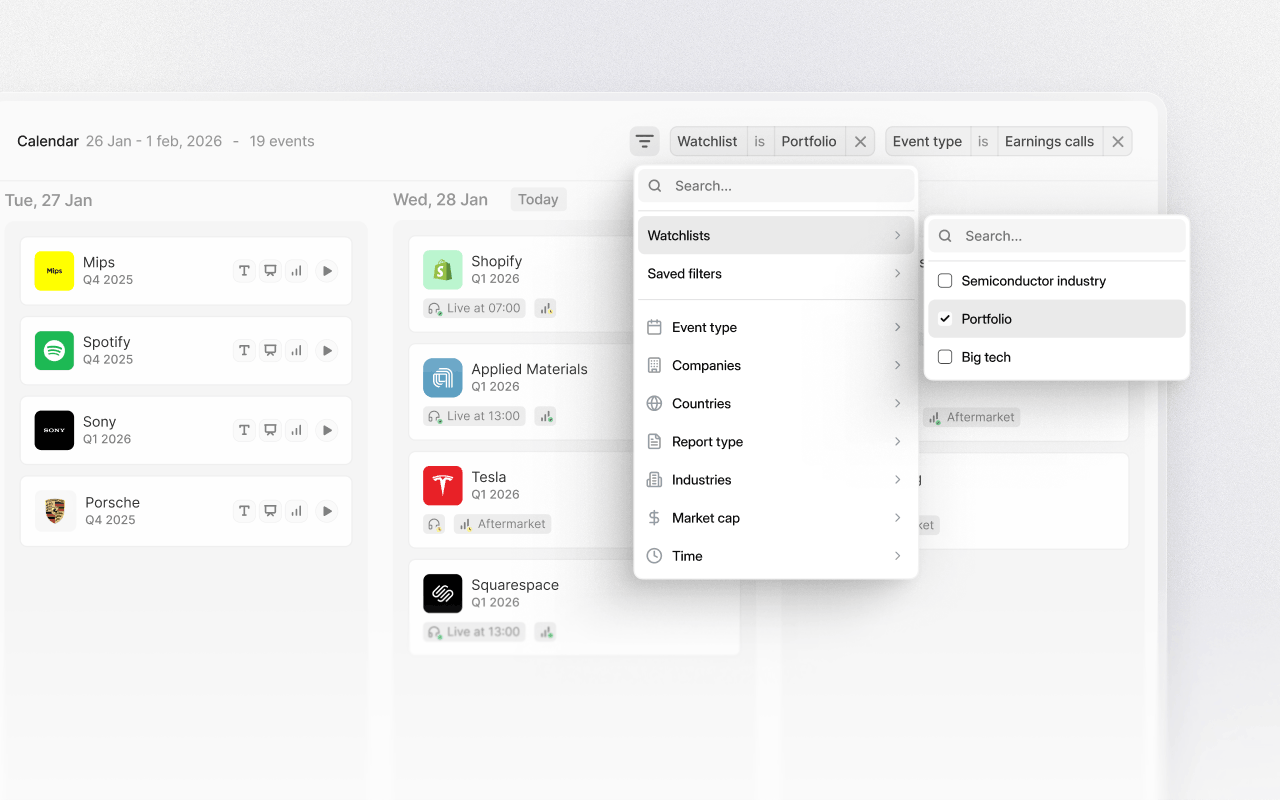This screenshot has height=800, width=1280.
Task: Click the chart badge on Shopify card
Action: 545,308
